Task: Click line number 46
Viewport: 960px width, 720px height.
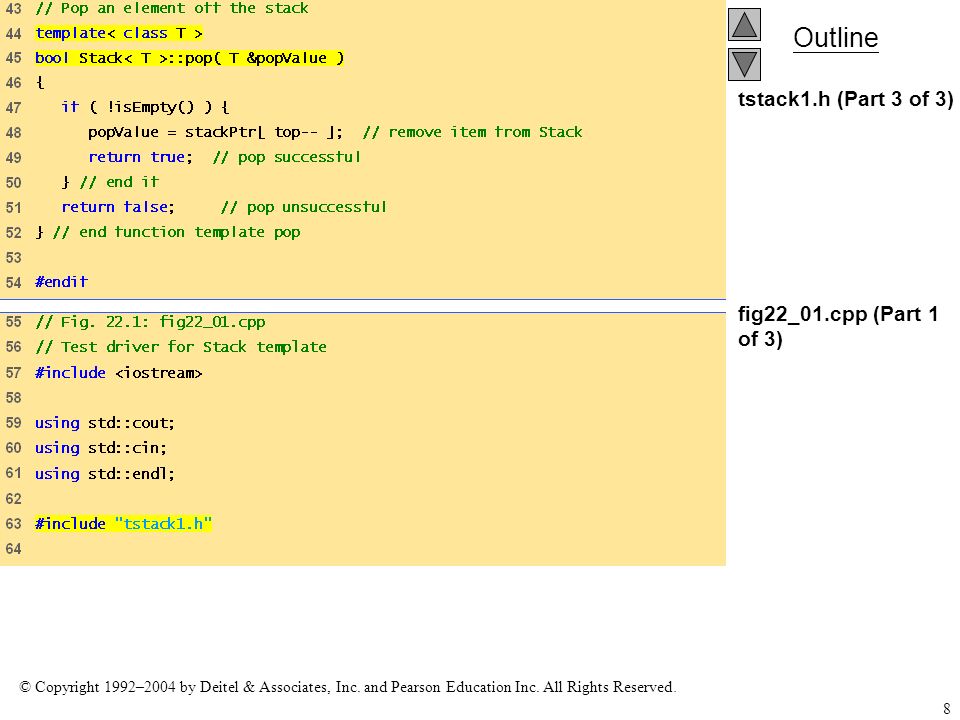Action: tap(13, 83)
